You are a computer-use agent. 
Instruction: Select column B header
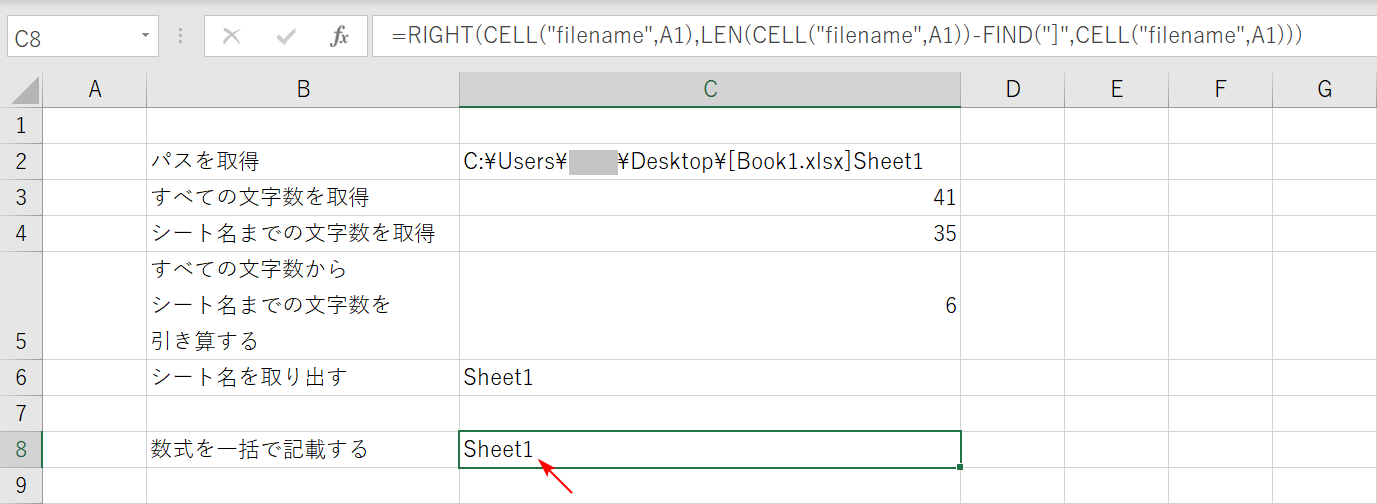(x=303, y=90)
